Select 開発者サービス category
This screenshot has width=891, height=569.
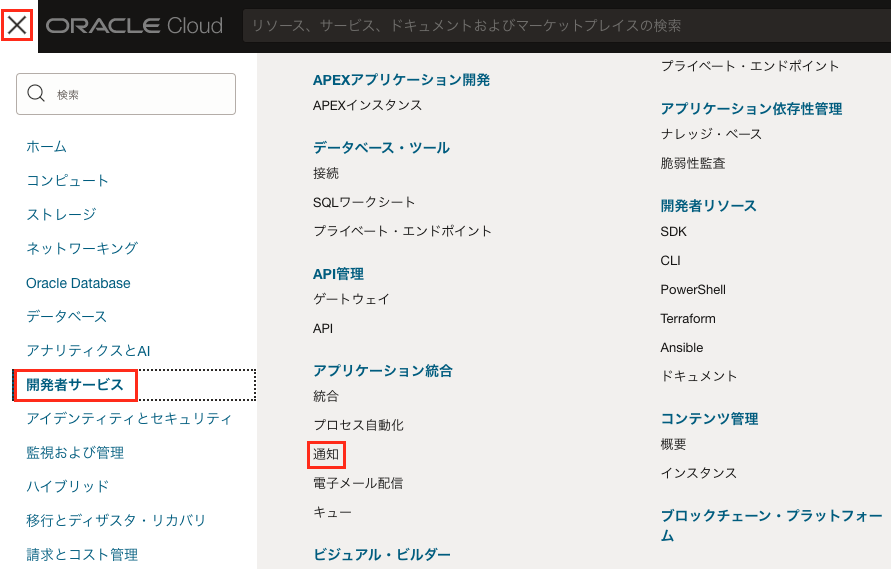click(75, 385)
